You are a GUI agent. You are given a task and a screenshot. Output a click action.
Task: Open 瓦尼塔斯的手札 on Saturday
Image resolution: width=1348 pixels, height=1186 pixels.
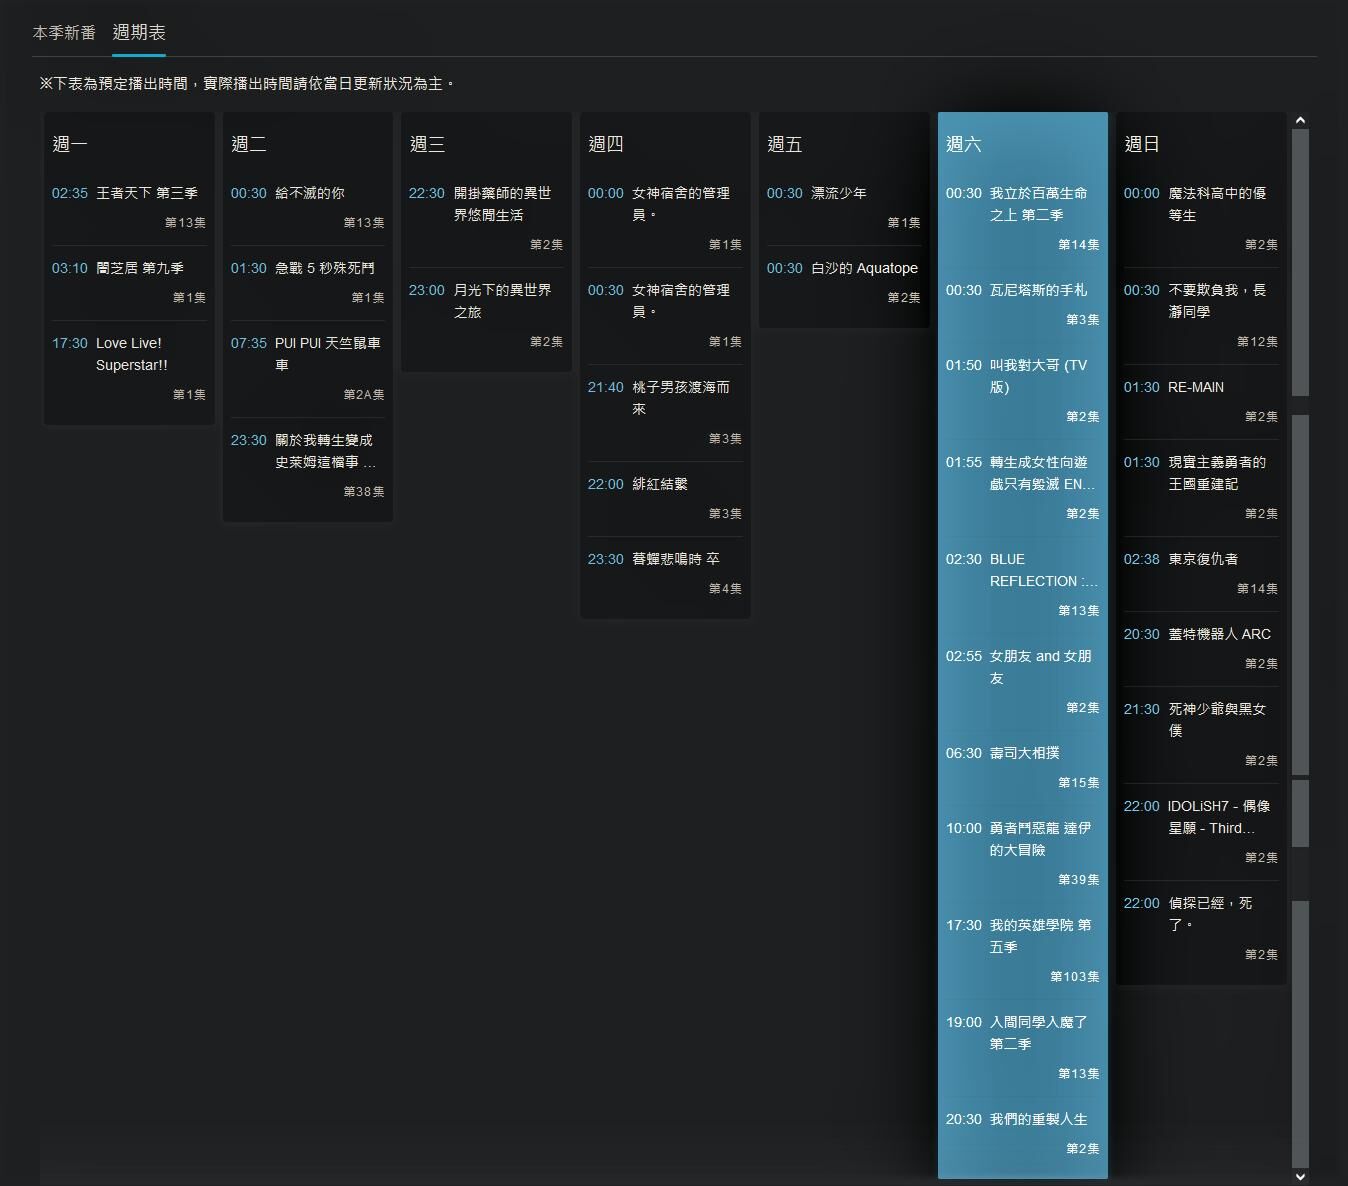(1038, 290)
